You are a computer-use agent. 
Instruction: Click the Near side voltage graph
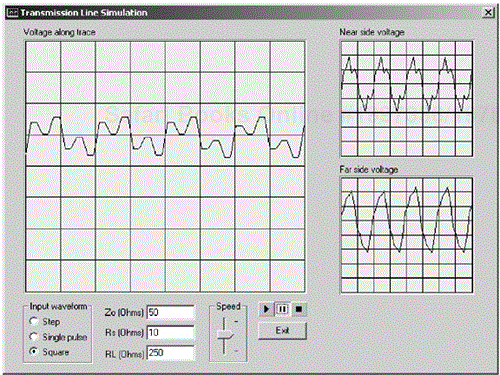(407, 99)
